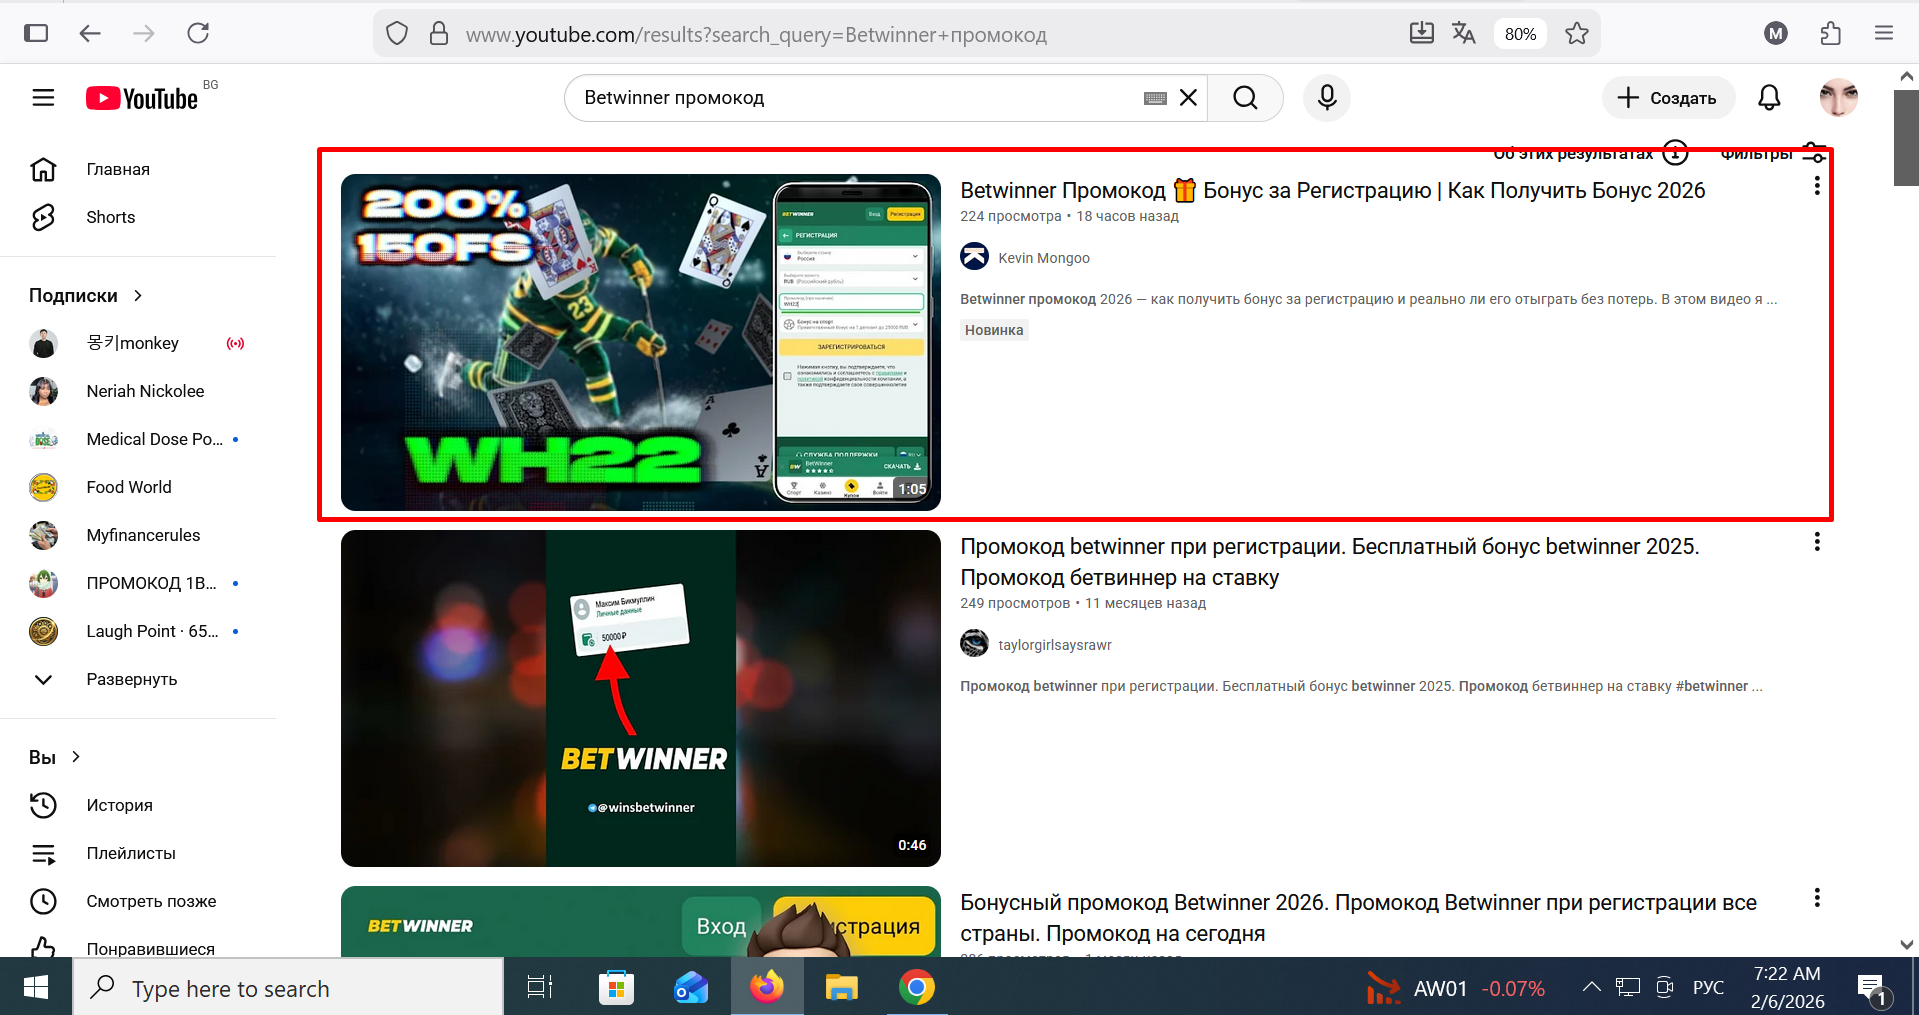Translate this page using the translate icon

(x=1464, y=34)
